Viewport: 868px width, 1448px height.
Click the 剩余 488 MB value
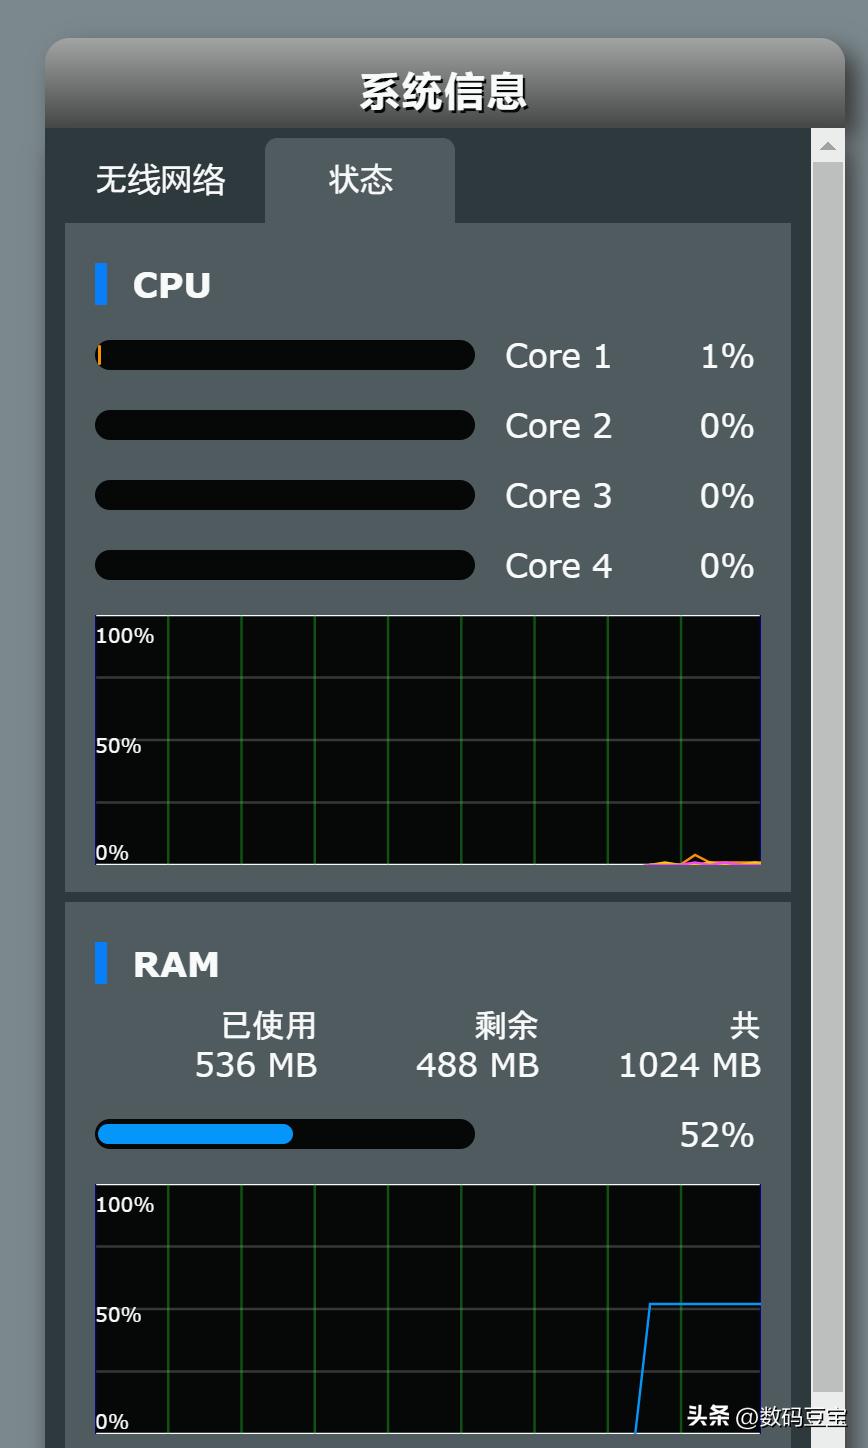(x=477, y=1065)
